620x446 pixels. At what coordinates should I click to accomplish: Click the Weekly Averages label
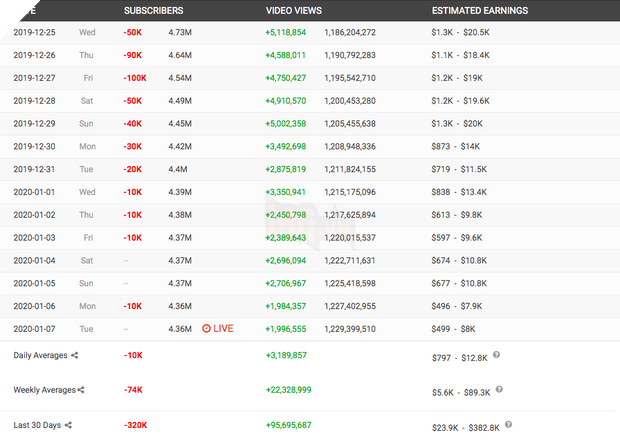(43, 390)
